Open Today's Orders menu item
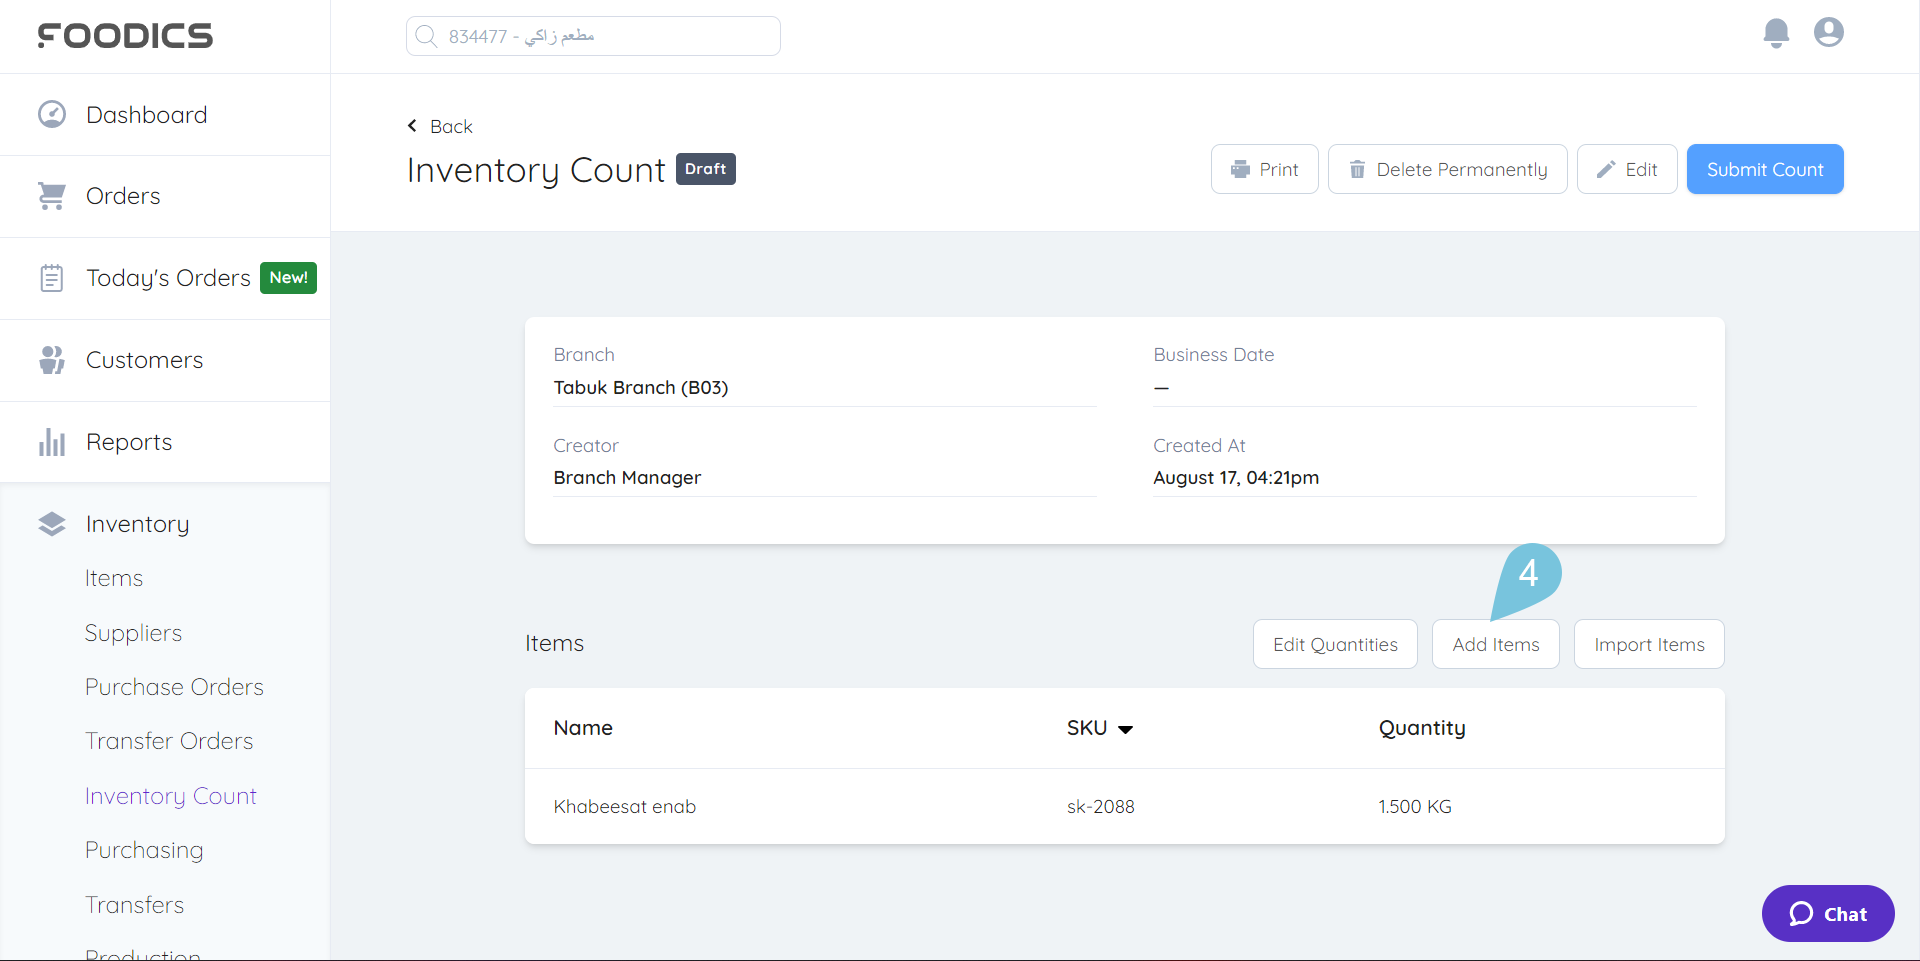This screenshot has height=961, width=1920. coord(165,279)
